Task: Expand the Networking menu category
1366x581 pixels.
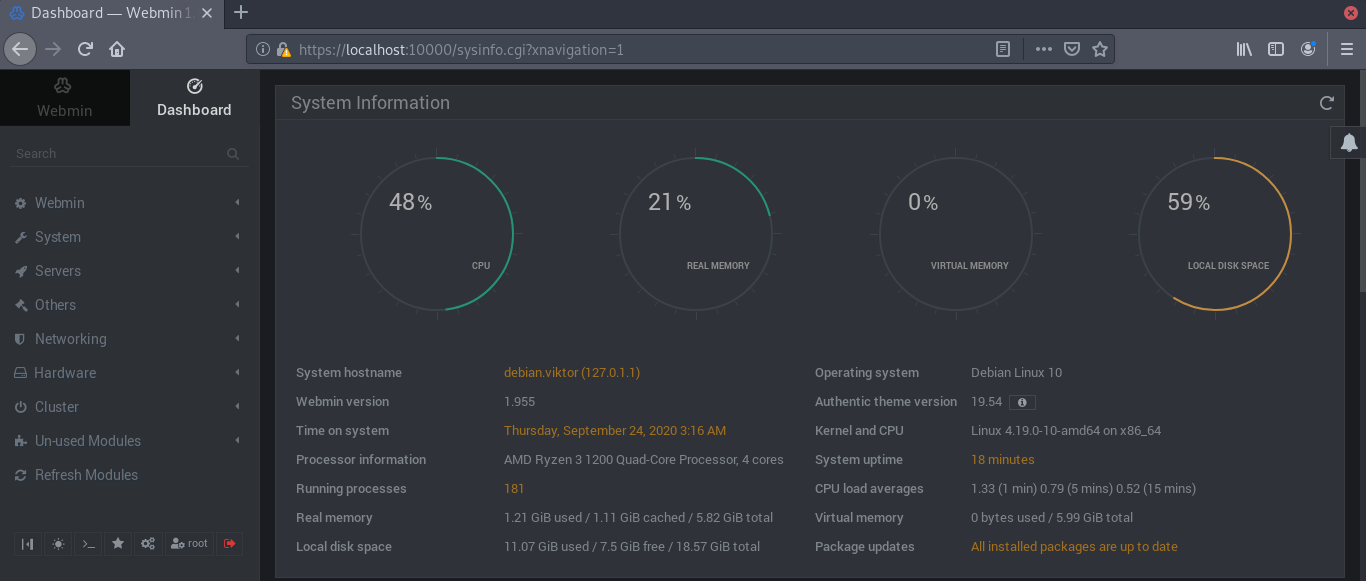Action: [x=70, y=339]
